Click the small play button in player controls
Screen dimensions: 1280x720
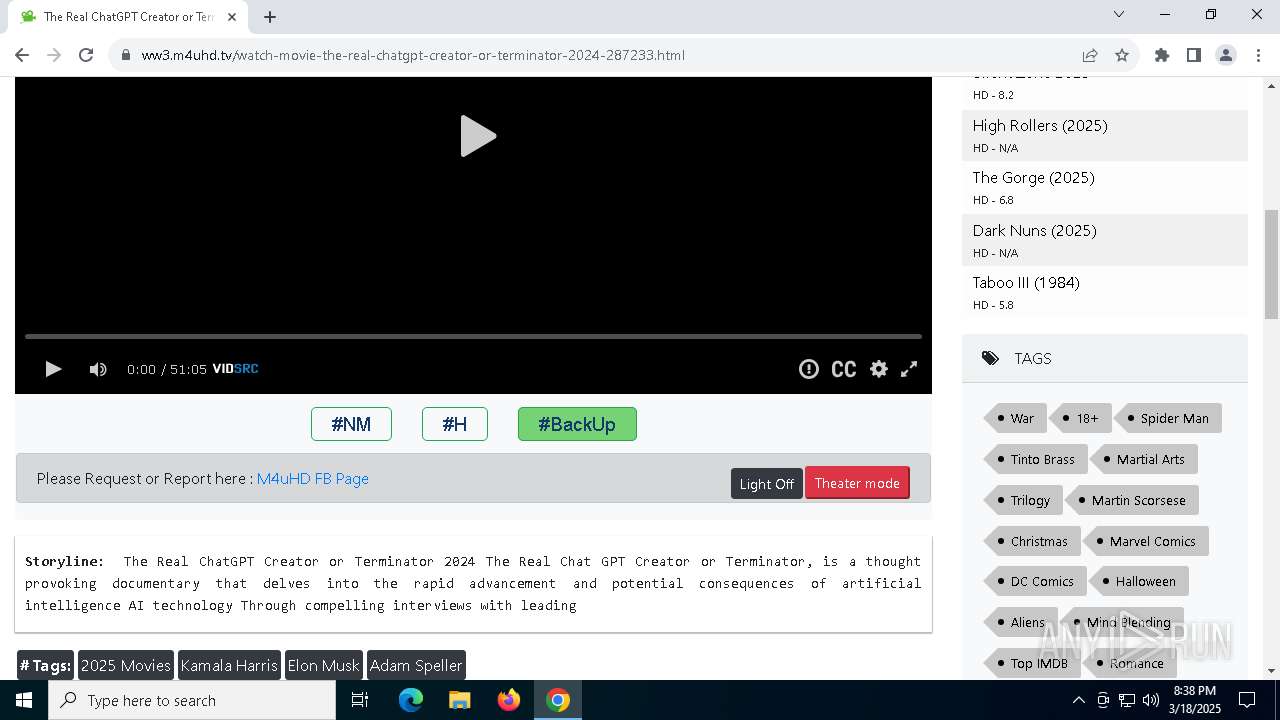[53, 369]
